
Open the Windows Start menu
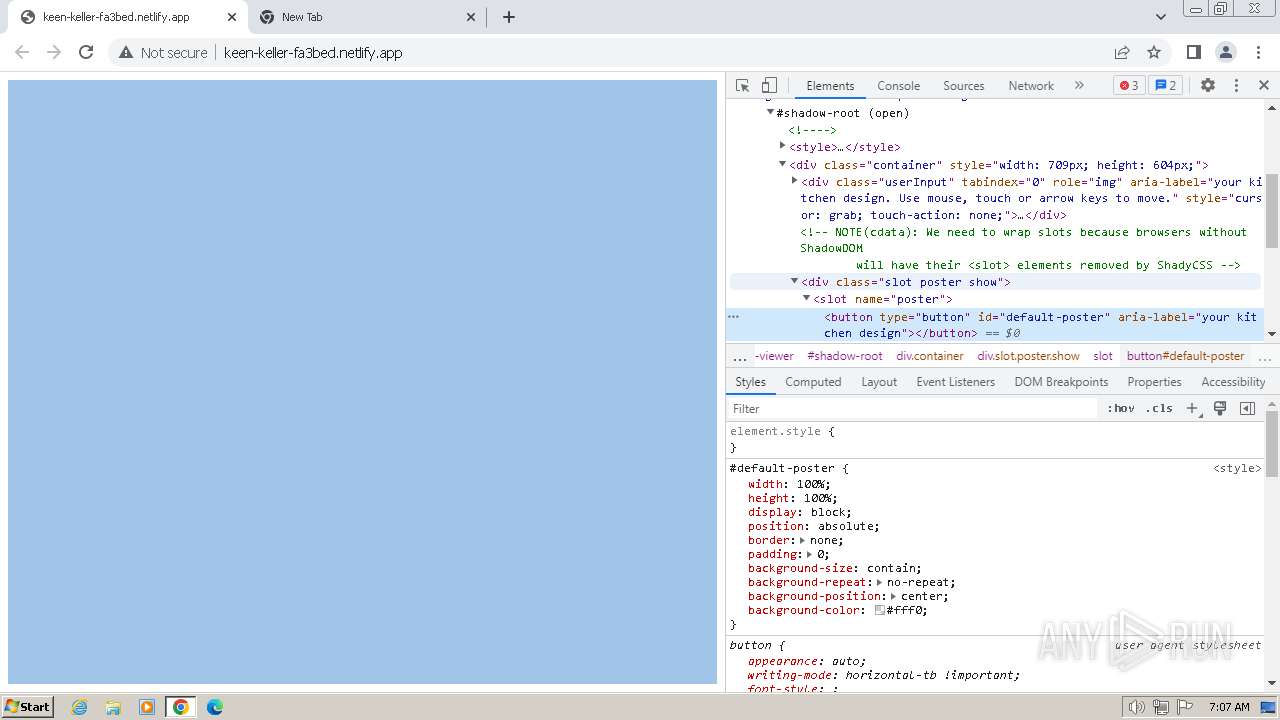27,707
